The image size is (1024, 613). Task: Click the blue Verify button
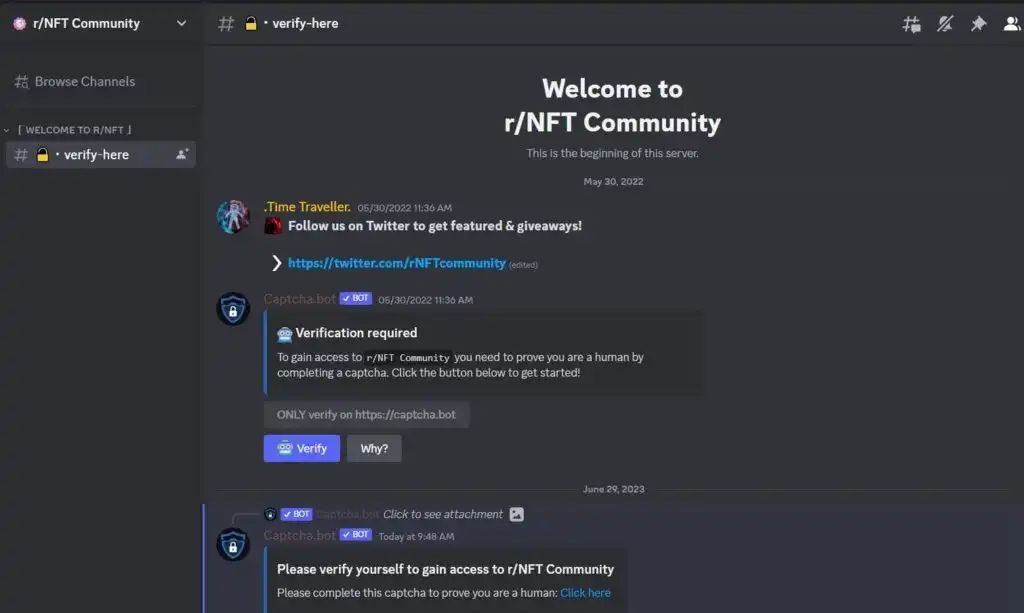[302, 448]
